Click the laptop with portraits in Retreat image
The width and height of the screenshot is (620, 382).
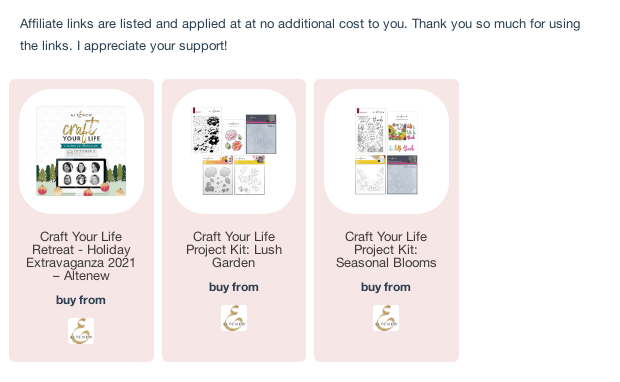[81, 174]
